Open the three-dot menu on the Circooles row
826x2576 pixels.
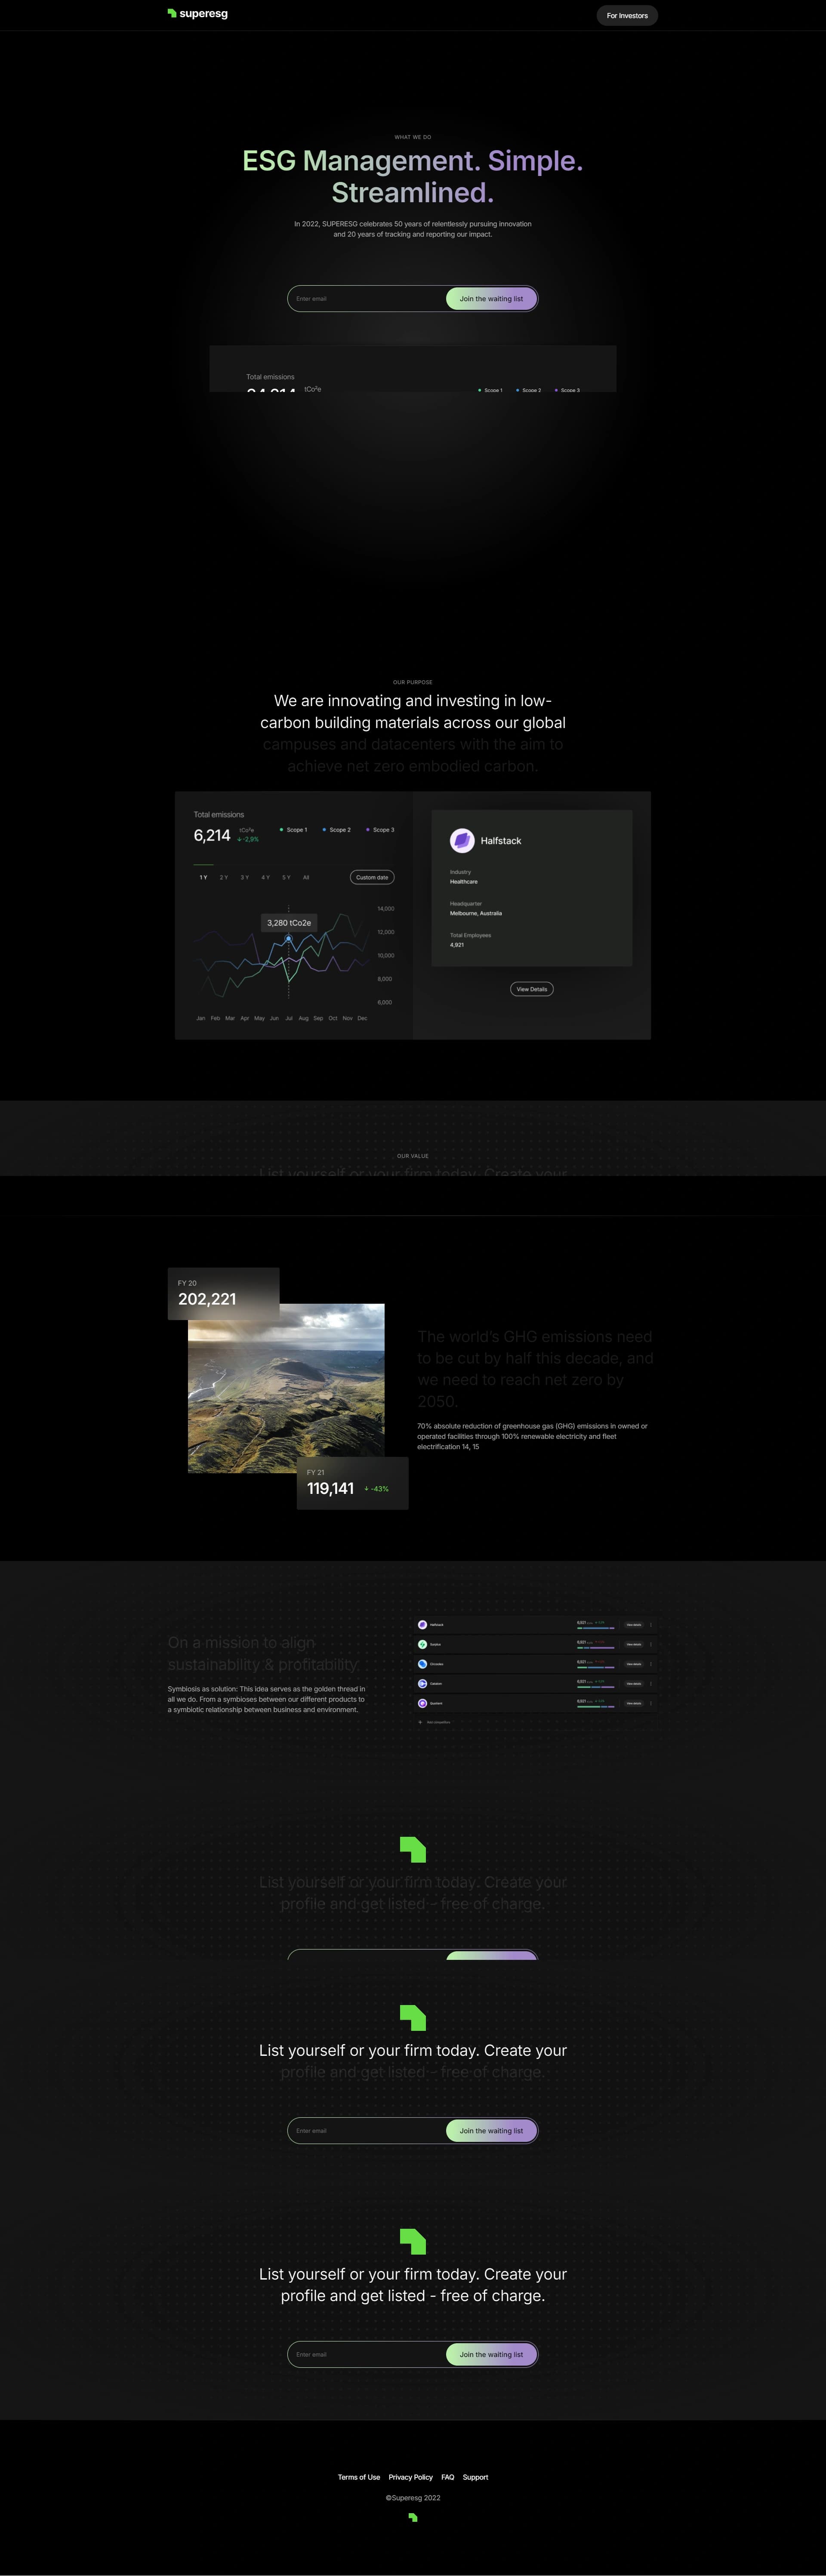click(x=651, y=1664)
